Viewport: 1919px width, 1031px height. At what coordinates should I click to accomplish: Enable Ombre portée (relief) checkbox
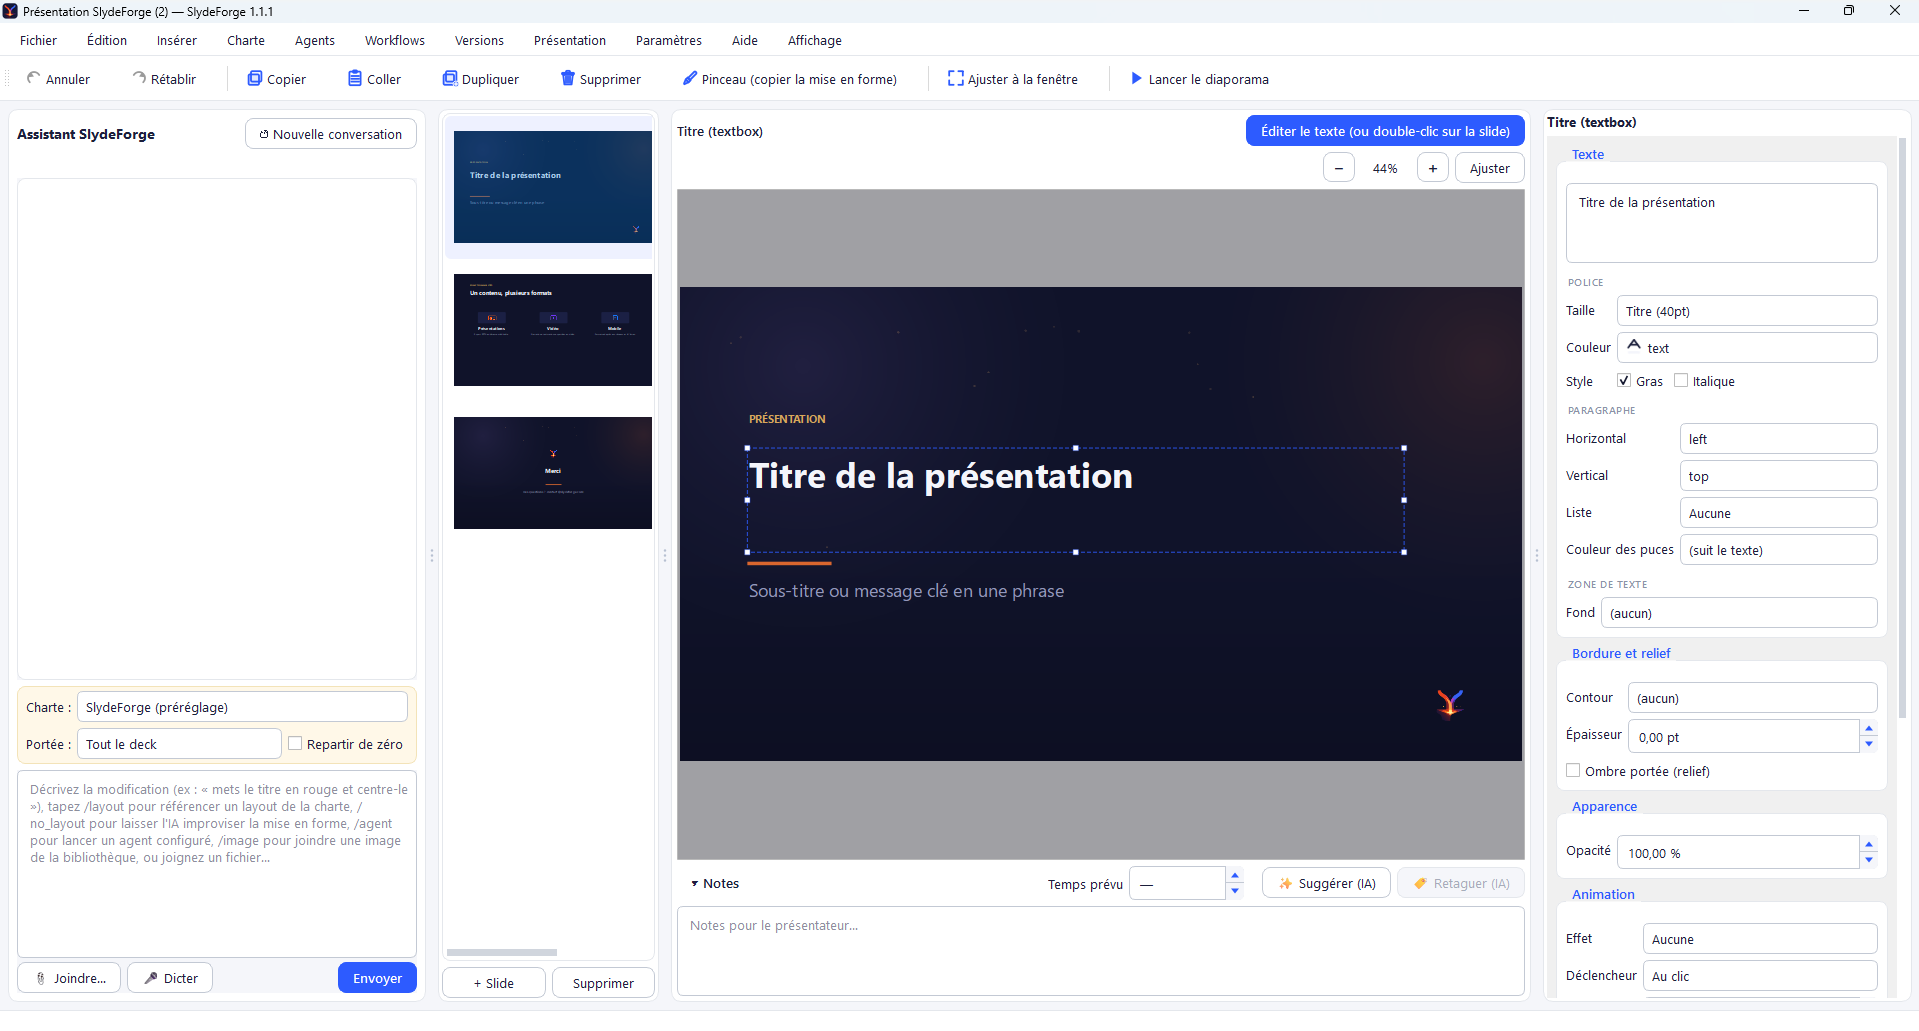1573,770
